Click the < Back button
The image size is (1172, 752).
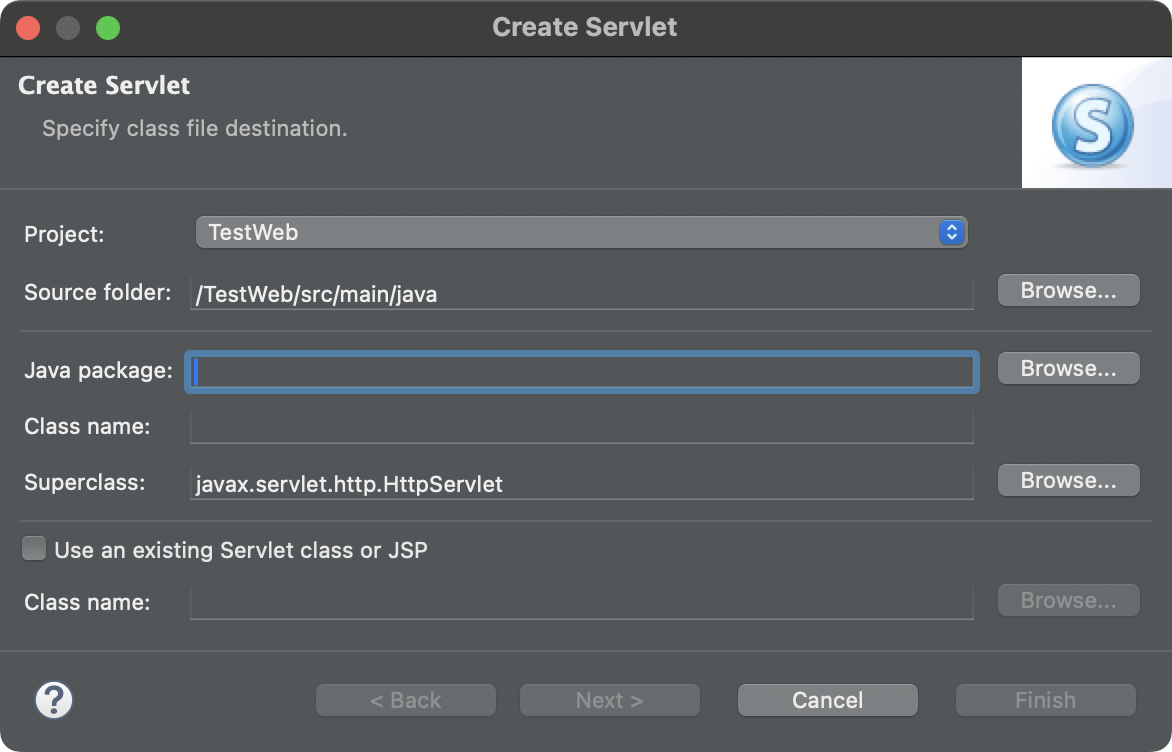coord(406,700)
